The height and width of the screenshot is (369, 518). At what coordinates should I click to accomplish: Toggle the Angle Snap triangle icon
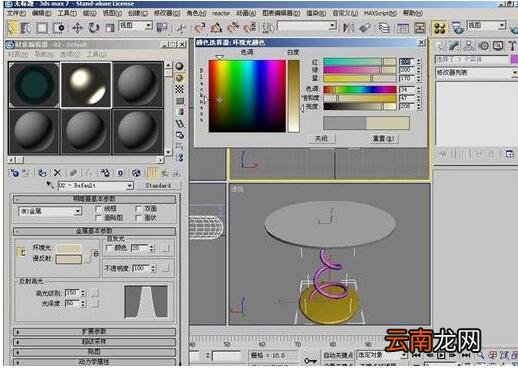pos(217,27)
